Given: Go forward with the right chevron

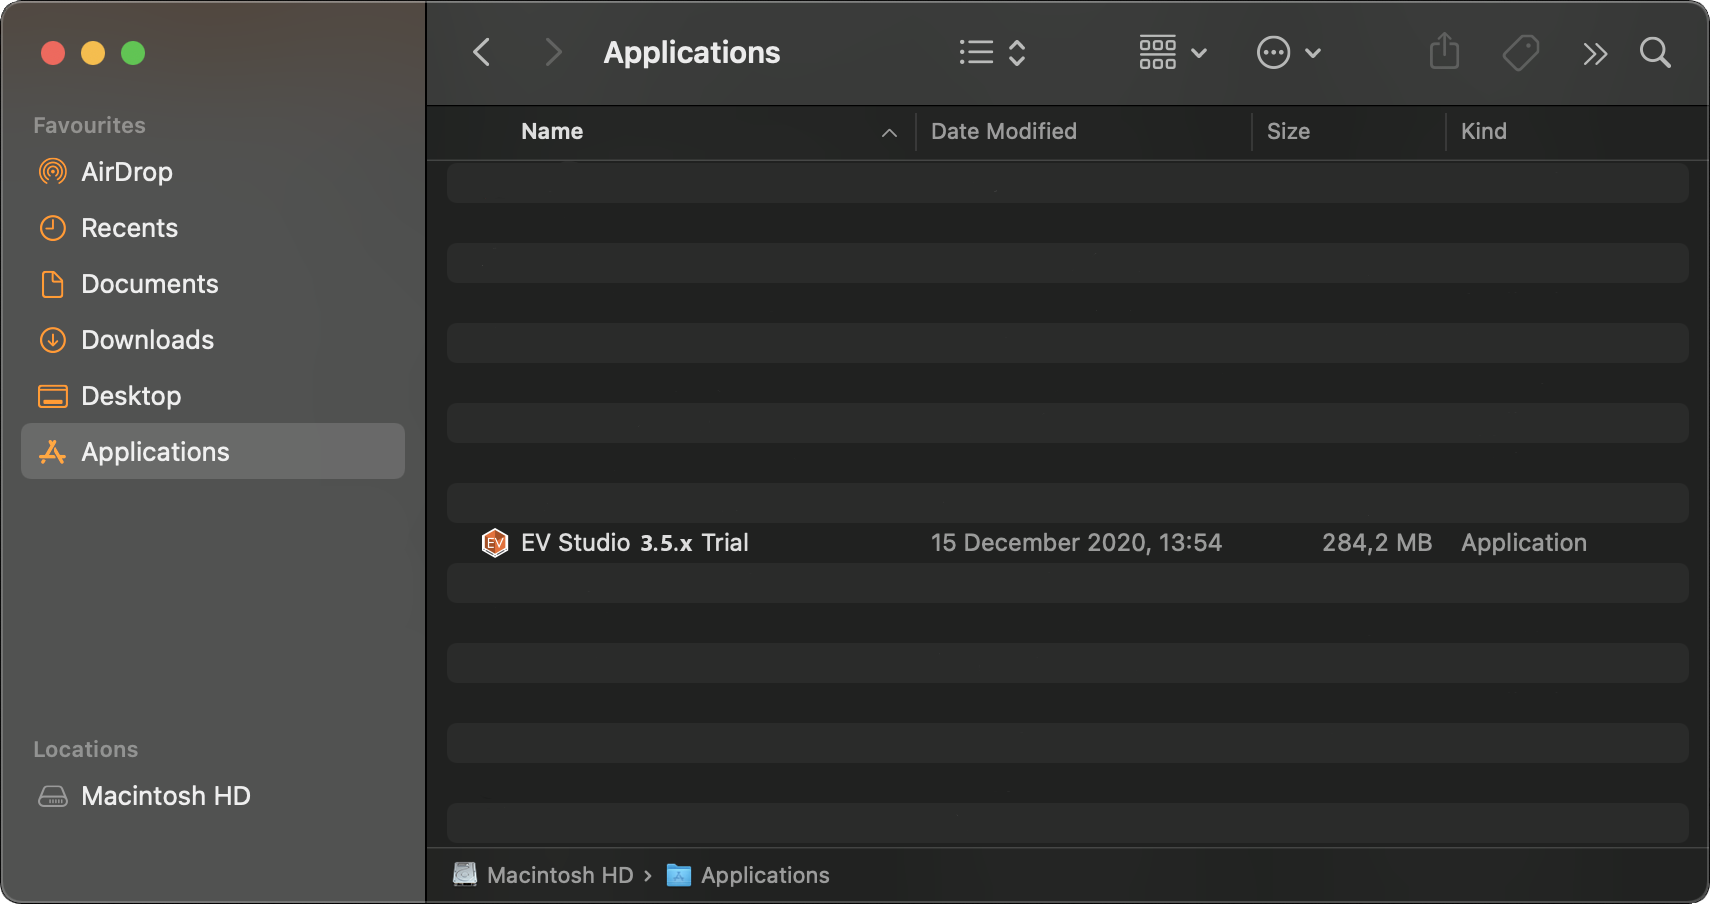Looking at the screenshot, I should (552, 52).
